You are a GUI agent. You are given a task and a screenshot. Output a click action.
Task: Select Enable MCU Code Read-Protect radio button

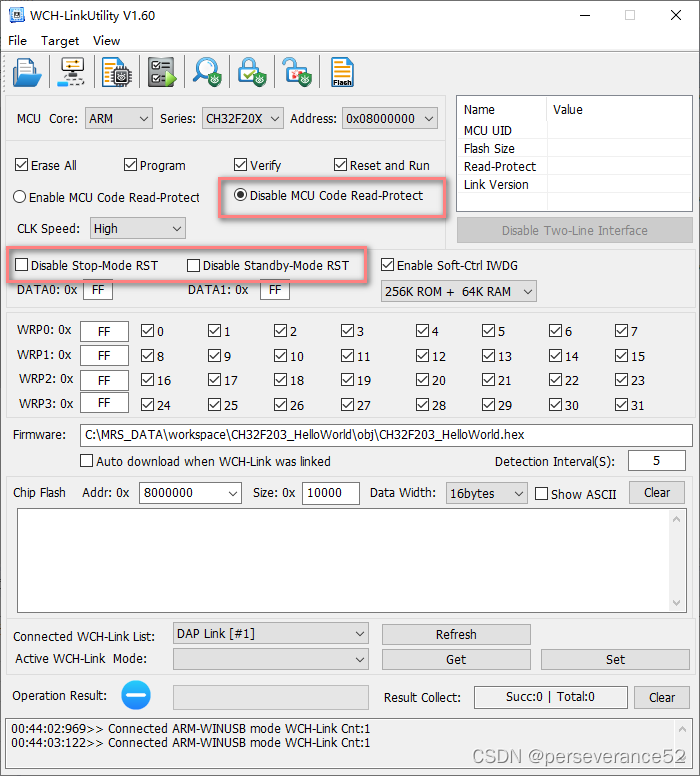[x=19, y=196]
